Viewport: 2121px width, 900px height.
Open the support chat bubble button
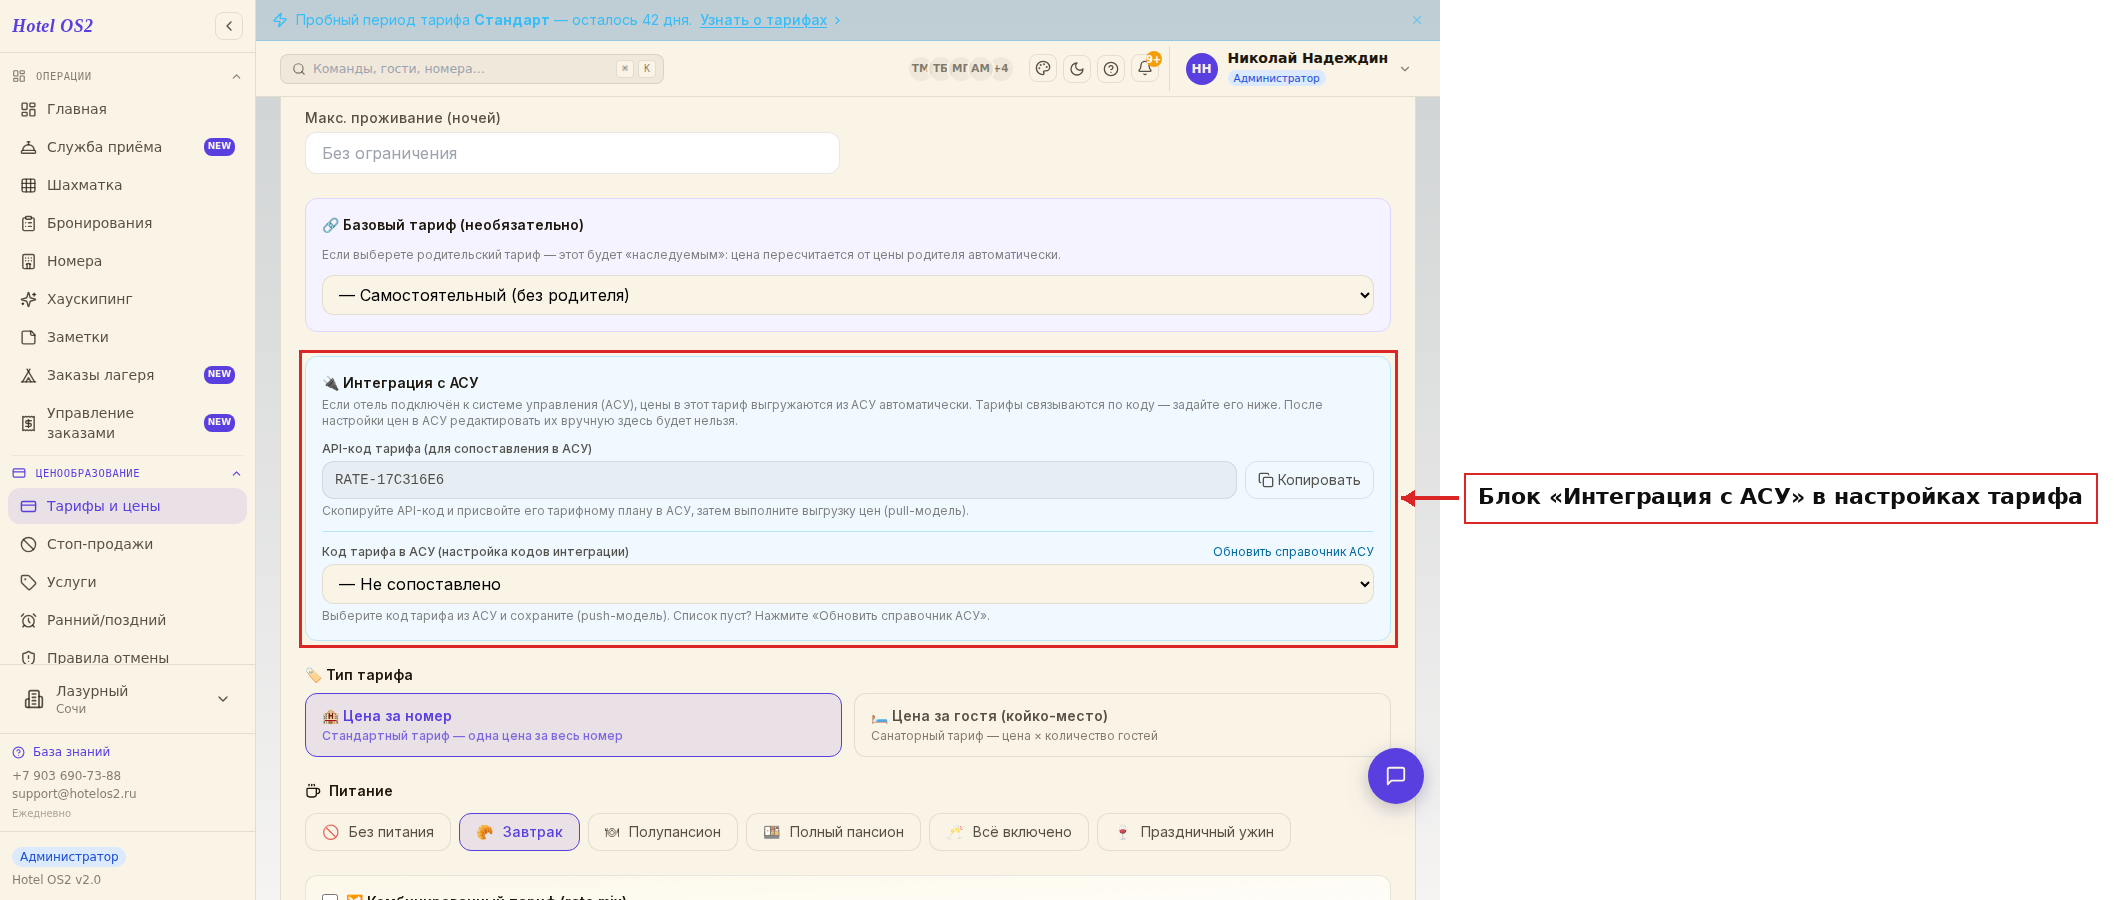(1396, 776)
